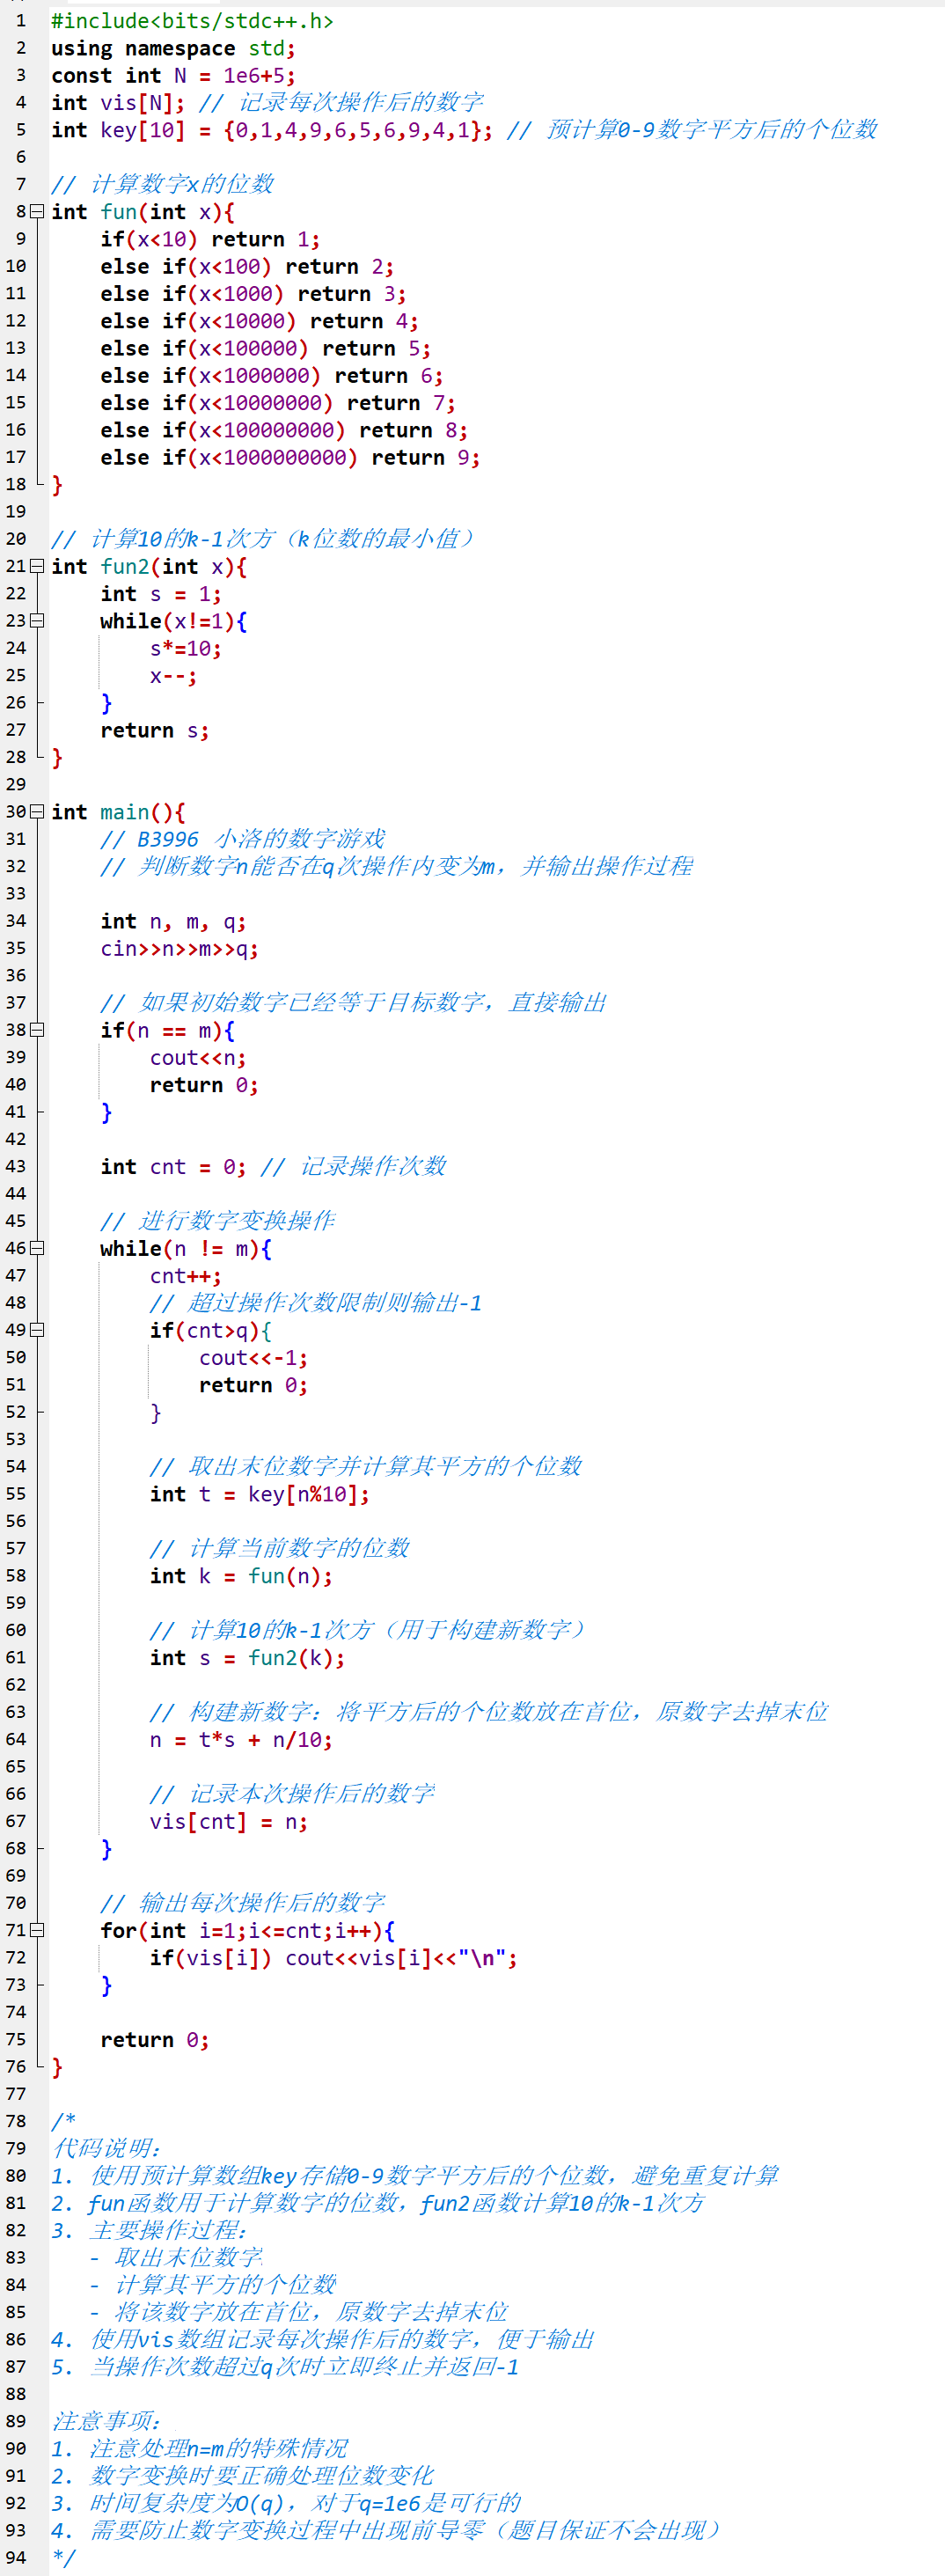Click the cin>>n>>m>>q; line

coord(179,948)
